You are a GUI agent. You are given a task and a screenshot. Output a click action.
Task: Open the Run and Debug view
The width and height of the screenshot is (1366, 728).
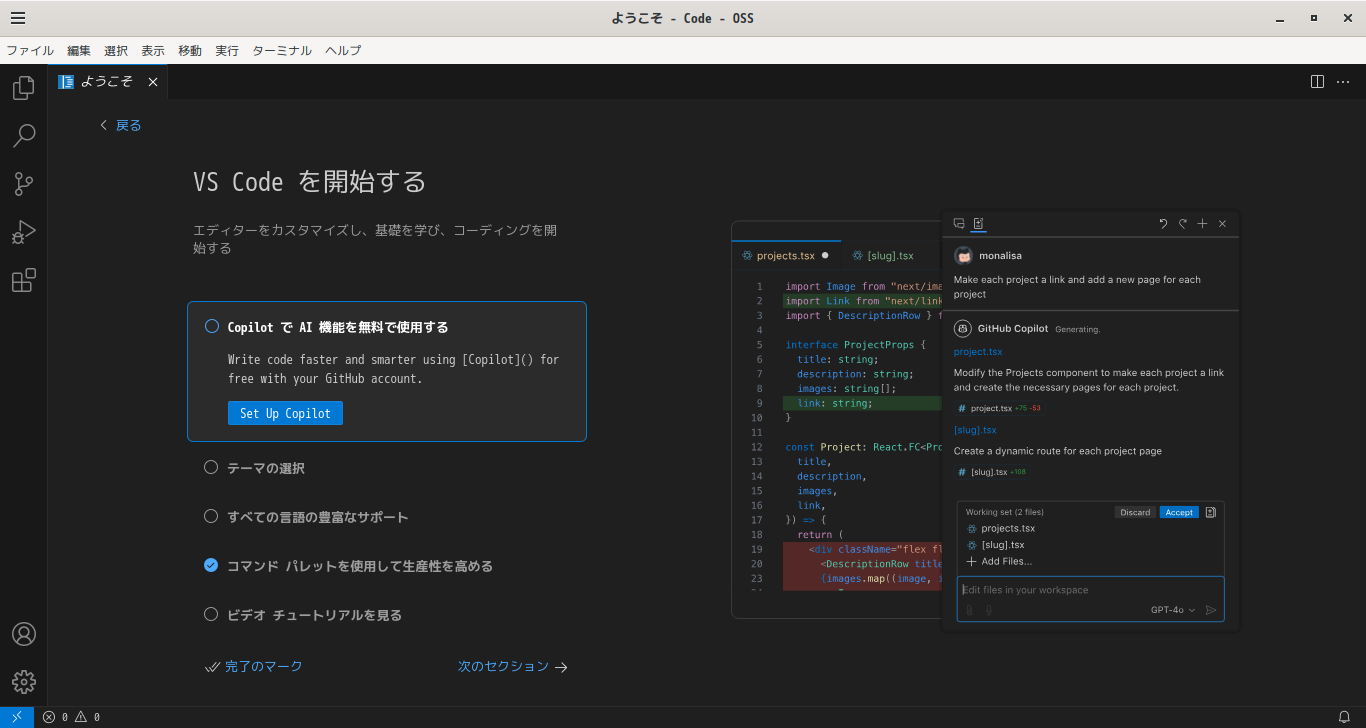24,233
